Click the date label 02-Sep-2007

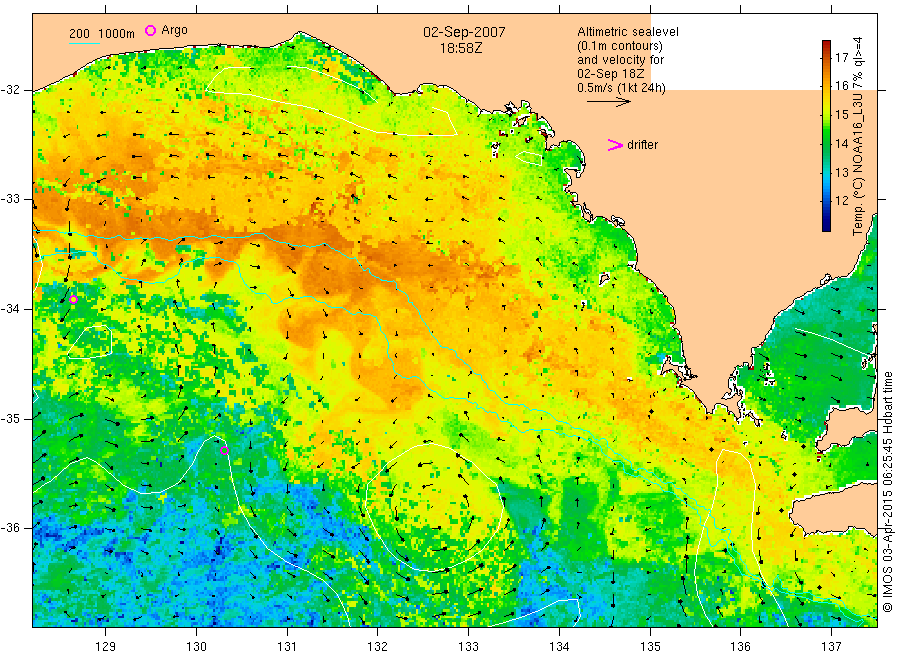click(x=464, y=32)
